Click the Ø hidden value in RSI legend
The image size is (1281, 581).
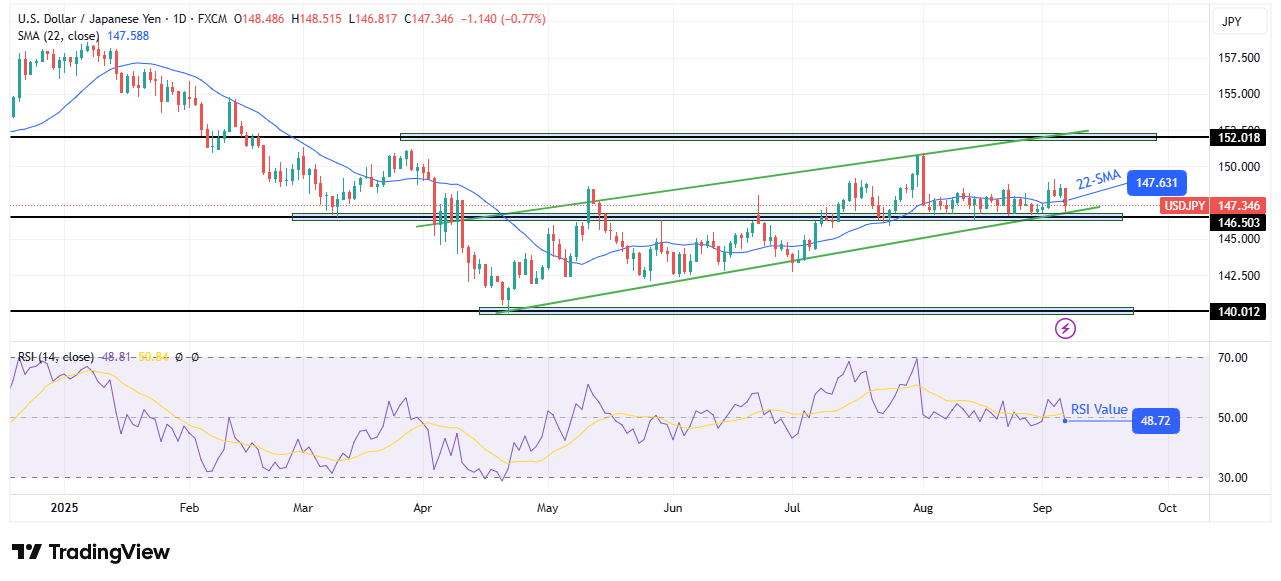point(178,356)
